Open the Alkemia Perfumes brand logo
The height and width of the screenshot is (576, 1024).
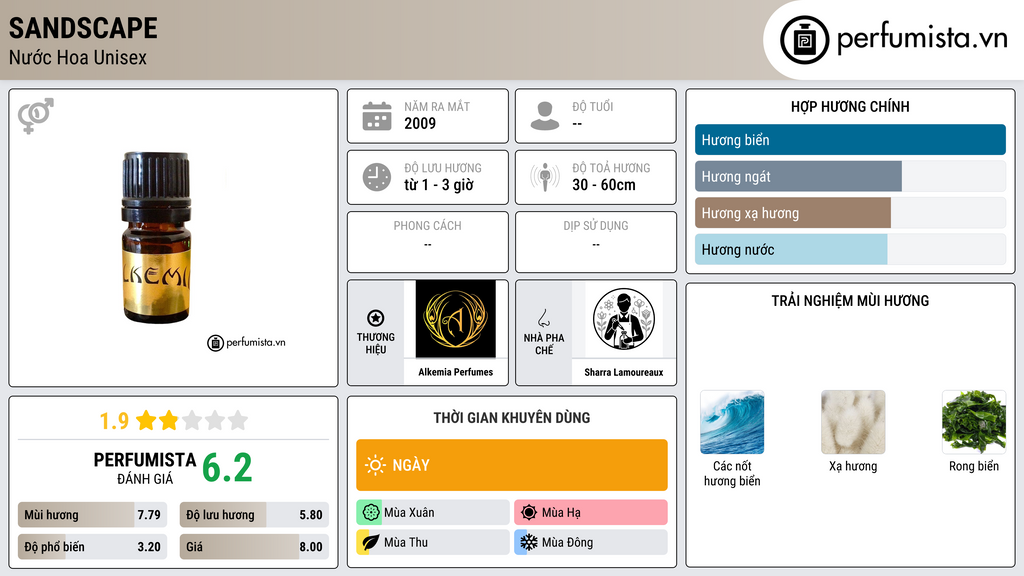(x=455, y=319)
